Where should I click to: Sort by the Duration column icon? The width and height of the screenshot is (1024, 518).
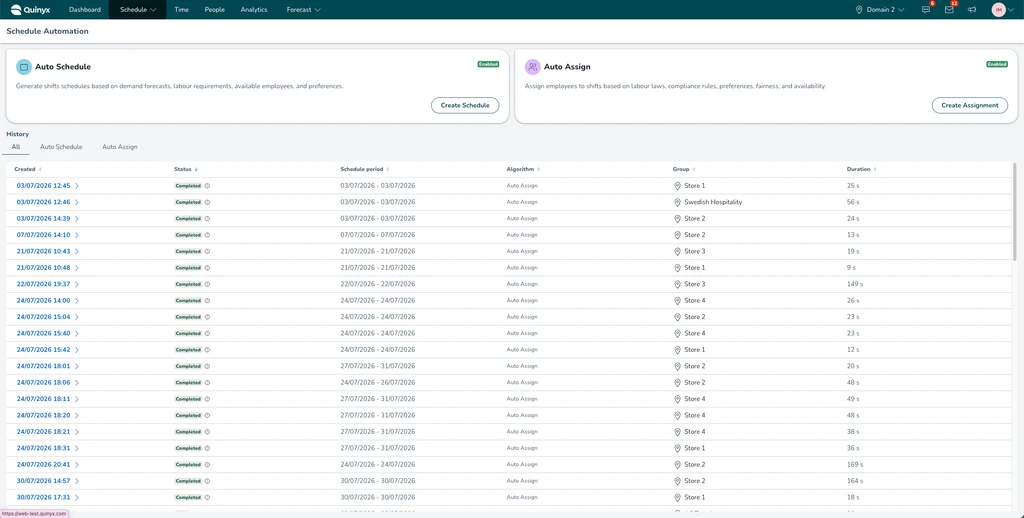tap(874, 169)
